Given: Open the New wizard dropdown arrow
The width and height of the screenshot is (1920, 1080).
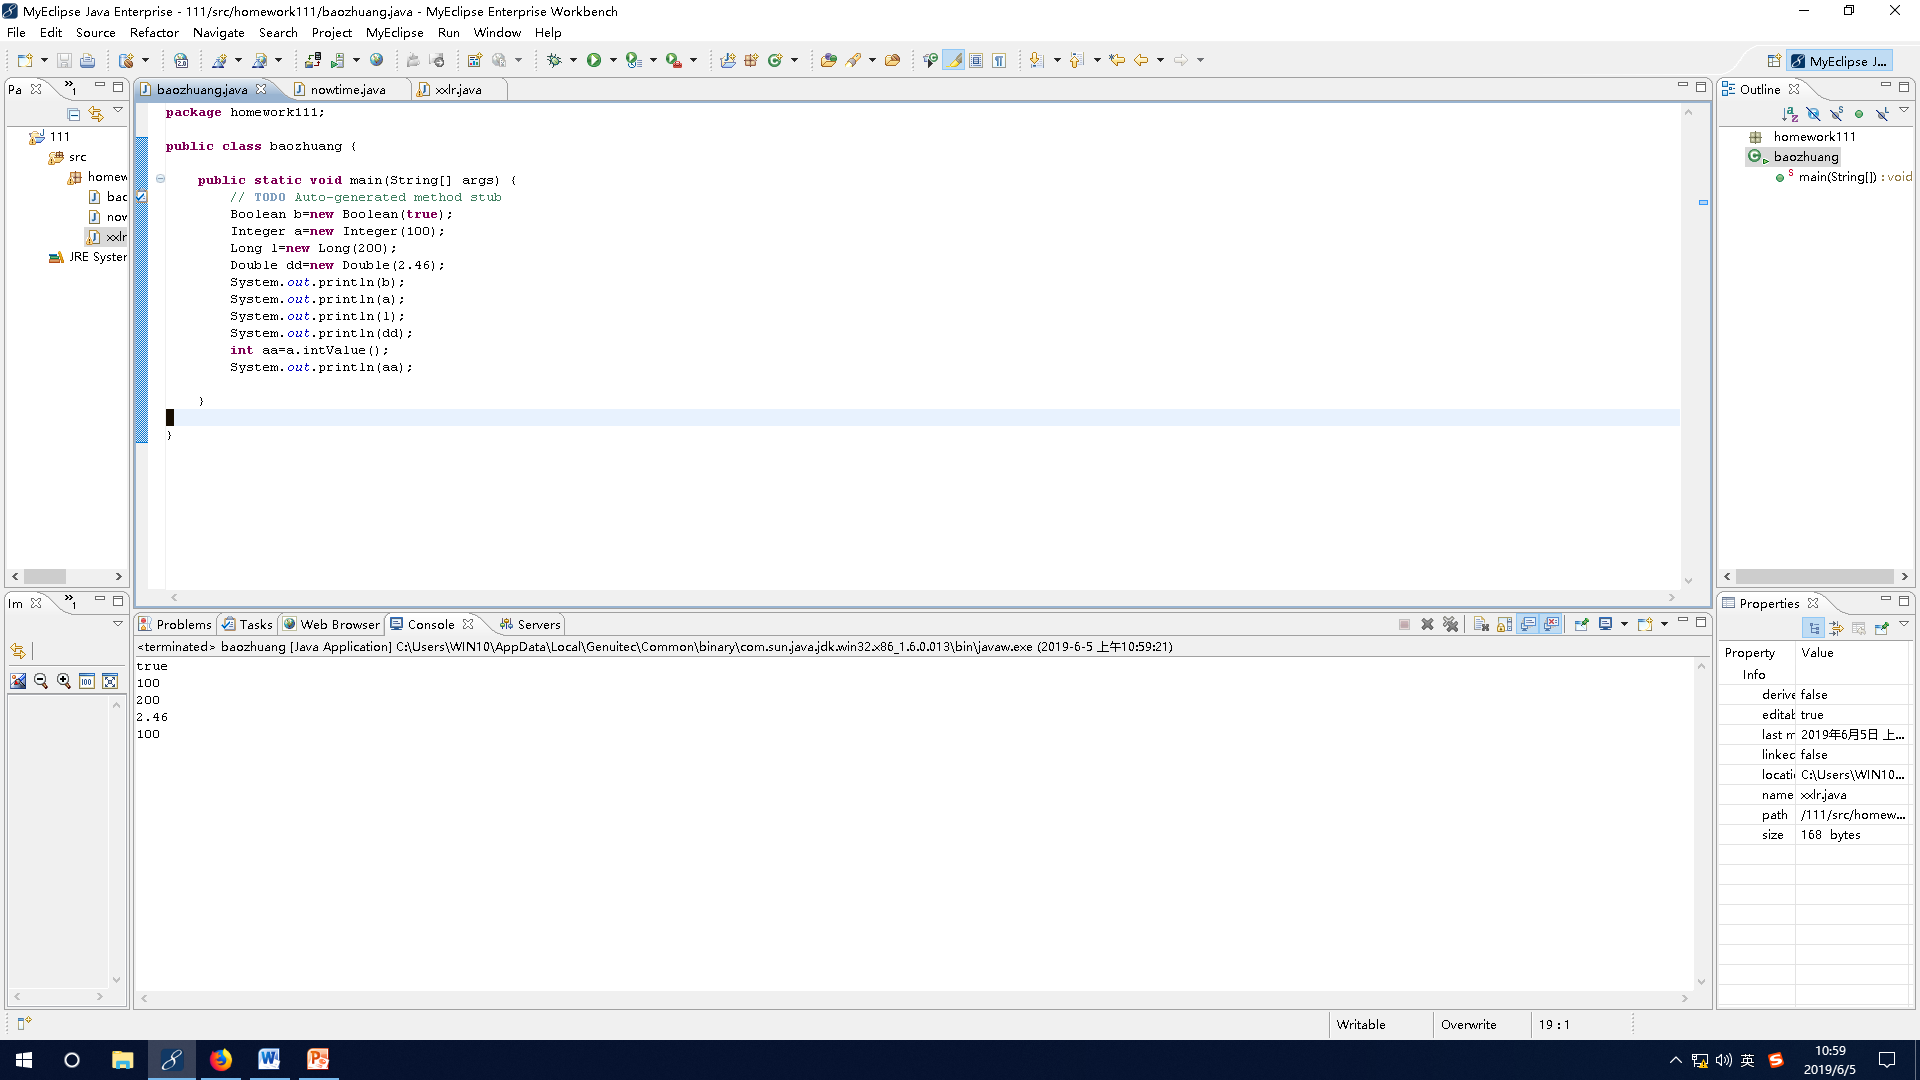Looking at the screenshot, I should click(44, 60).
